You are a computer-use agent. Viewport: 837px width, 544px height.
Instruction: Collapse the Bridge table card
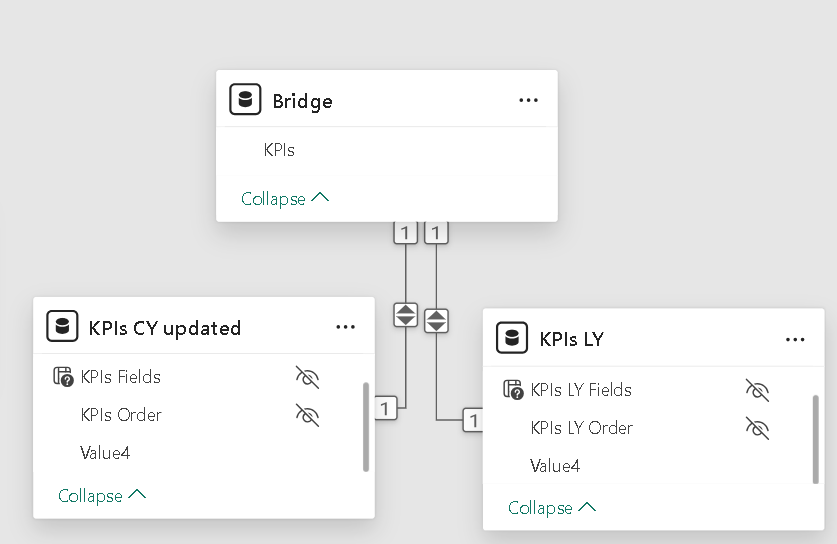[x=285, y=199]
